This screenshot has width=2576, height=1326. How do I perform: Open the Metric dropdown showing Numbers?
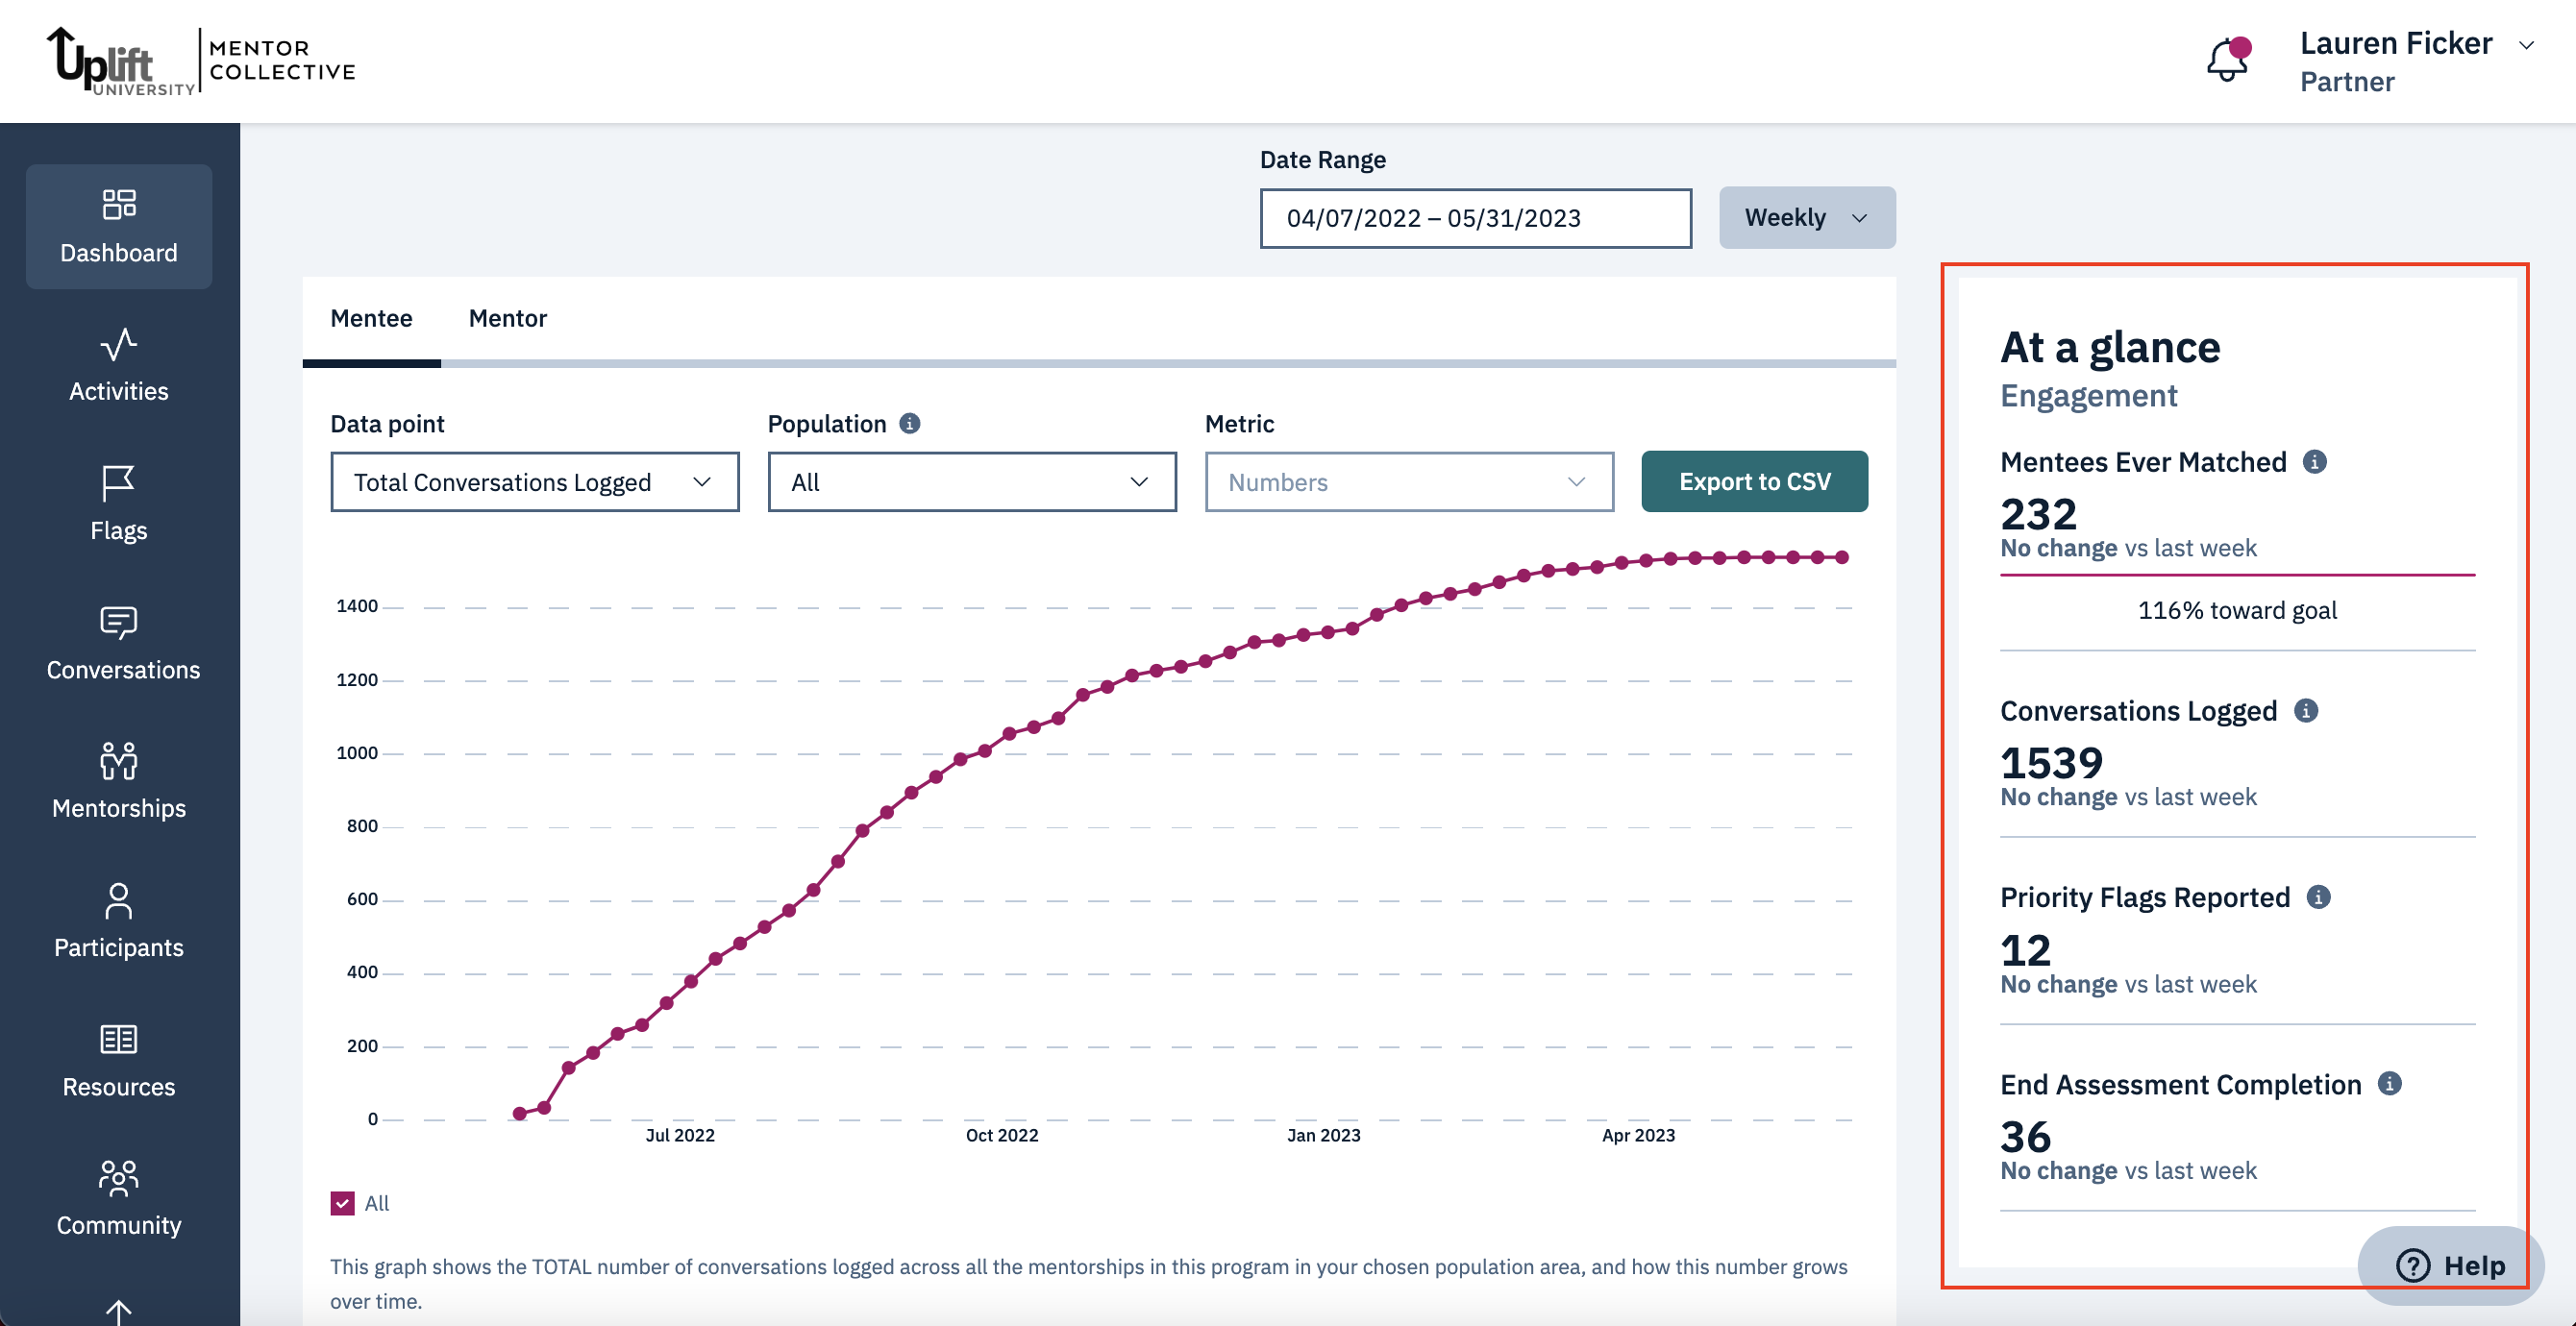(x=1408, y=481)
